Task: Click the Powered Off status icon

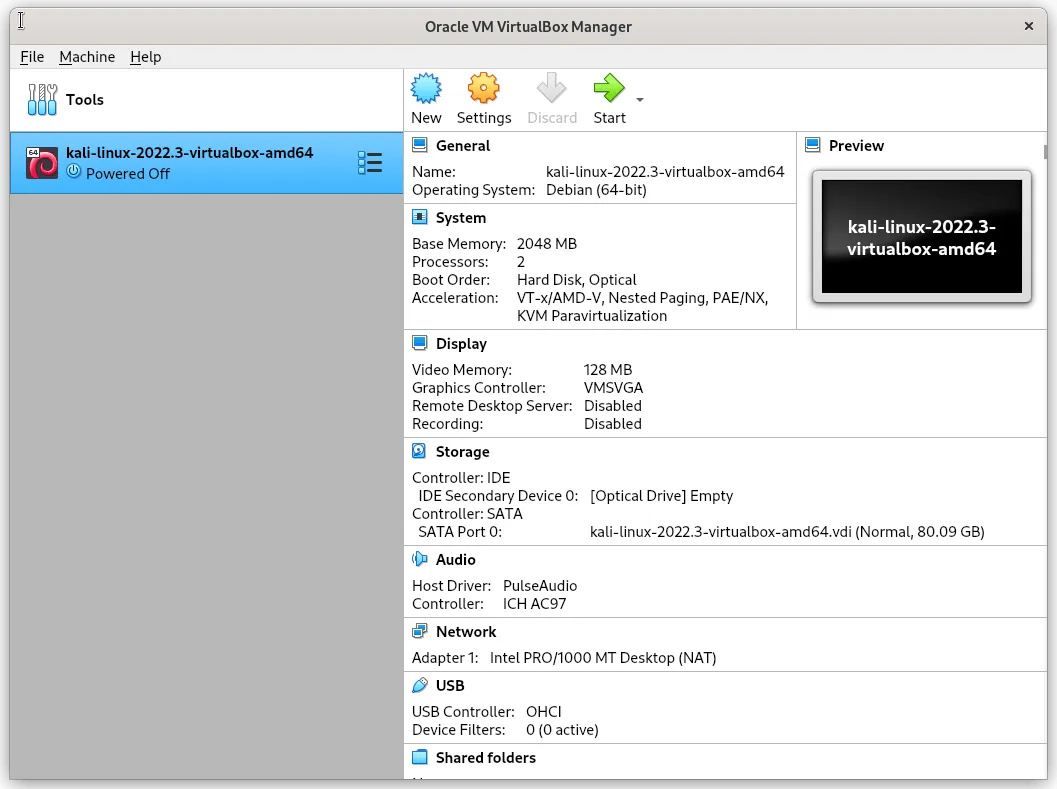Action: tap(73, 171)
